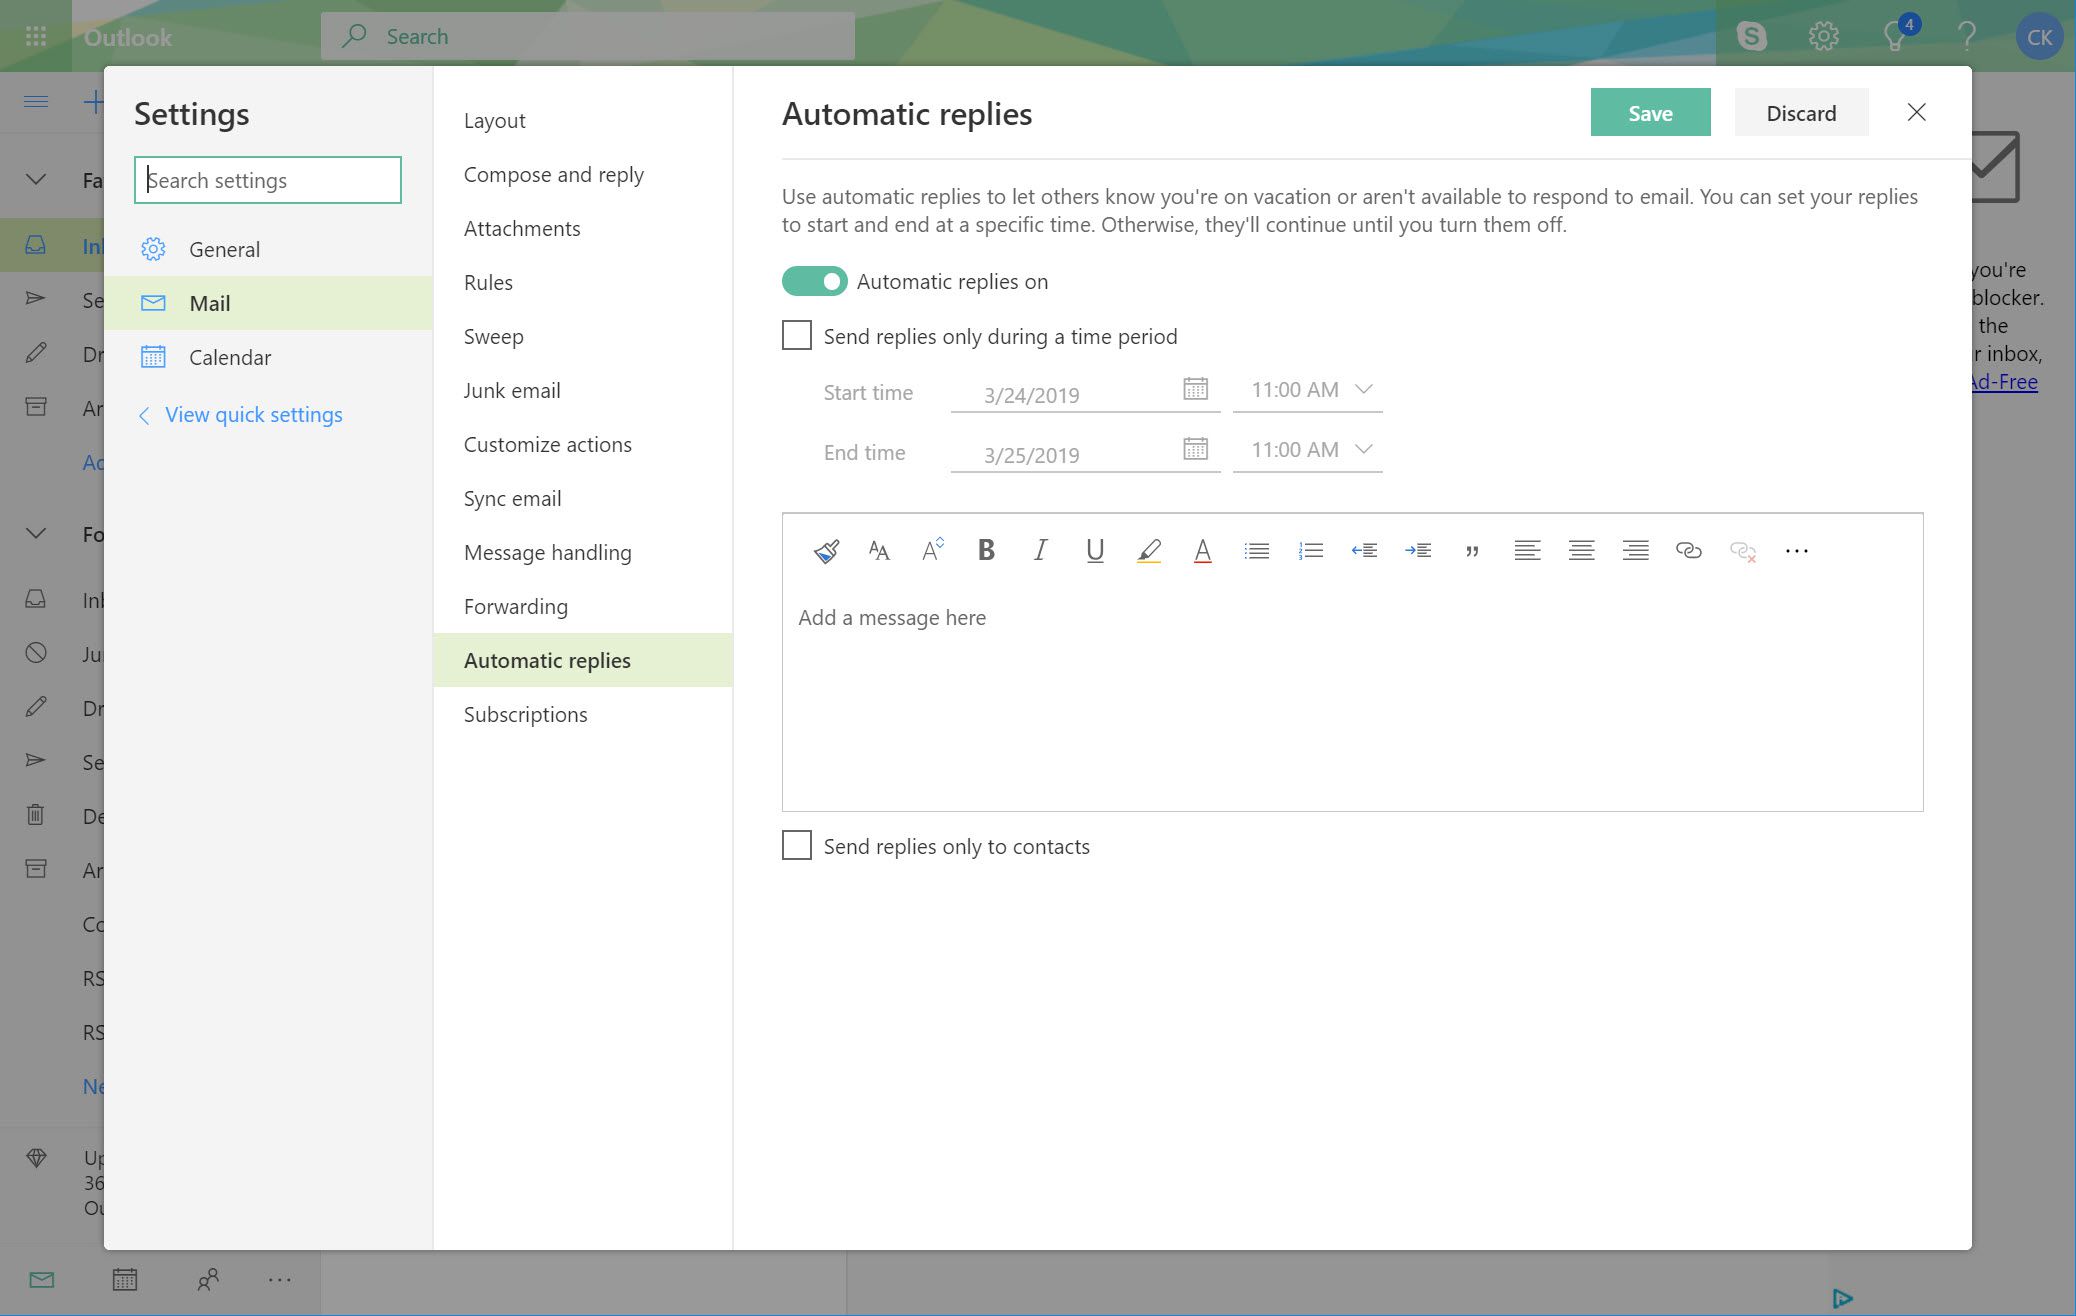This screenshot has width=2076, height=1316.
Task: Select Automatic replies from settings menu
Action: click(x=548, y=658)
